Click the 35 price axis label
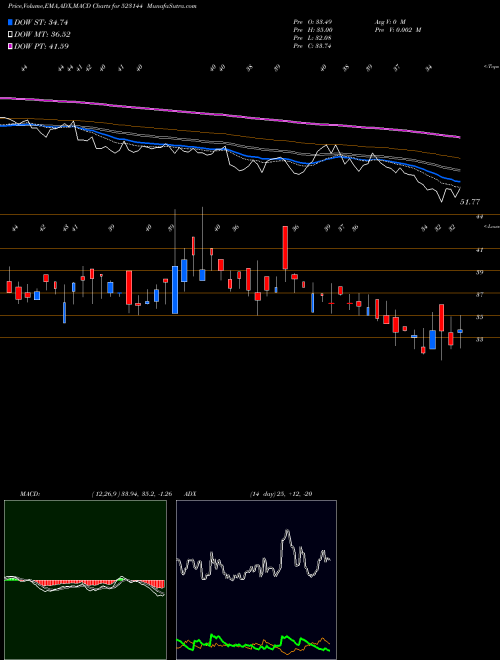 tap(479, 317)
